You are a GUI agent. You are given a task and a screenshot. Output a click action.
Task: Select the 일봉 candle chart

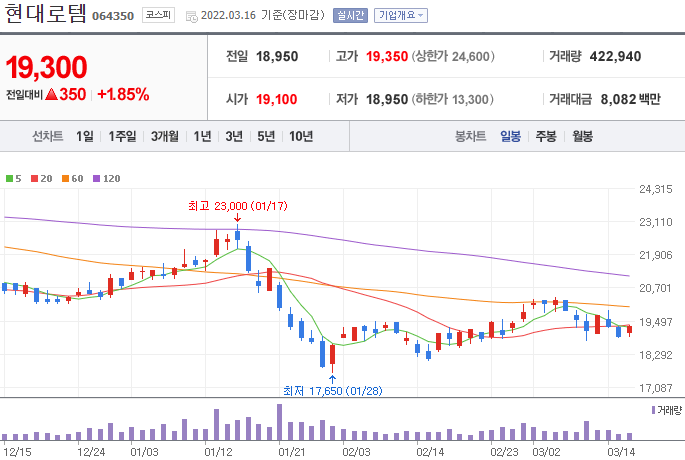pyautogui.click(x=510, y=136)
